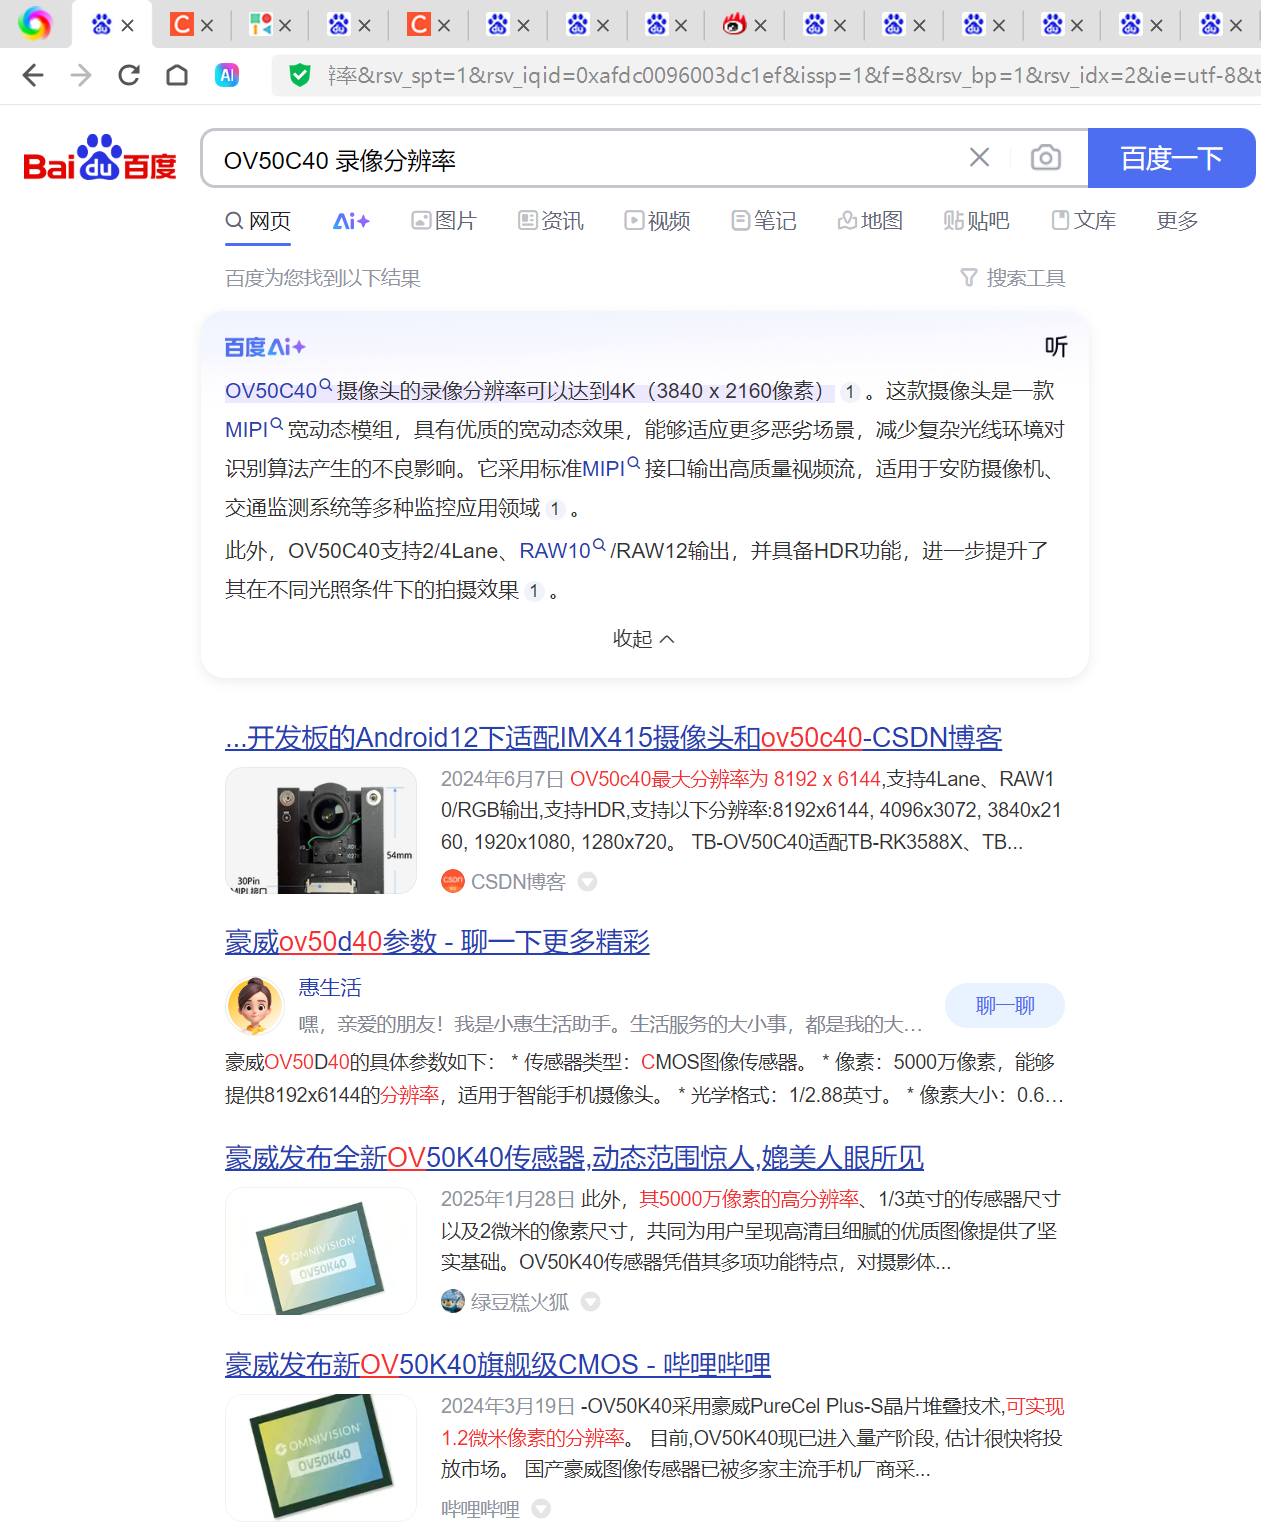Click the green security shield icon

[x=300, y=75]
